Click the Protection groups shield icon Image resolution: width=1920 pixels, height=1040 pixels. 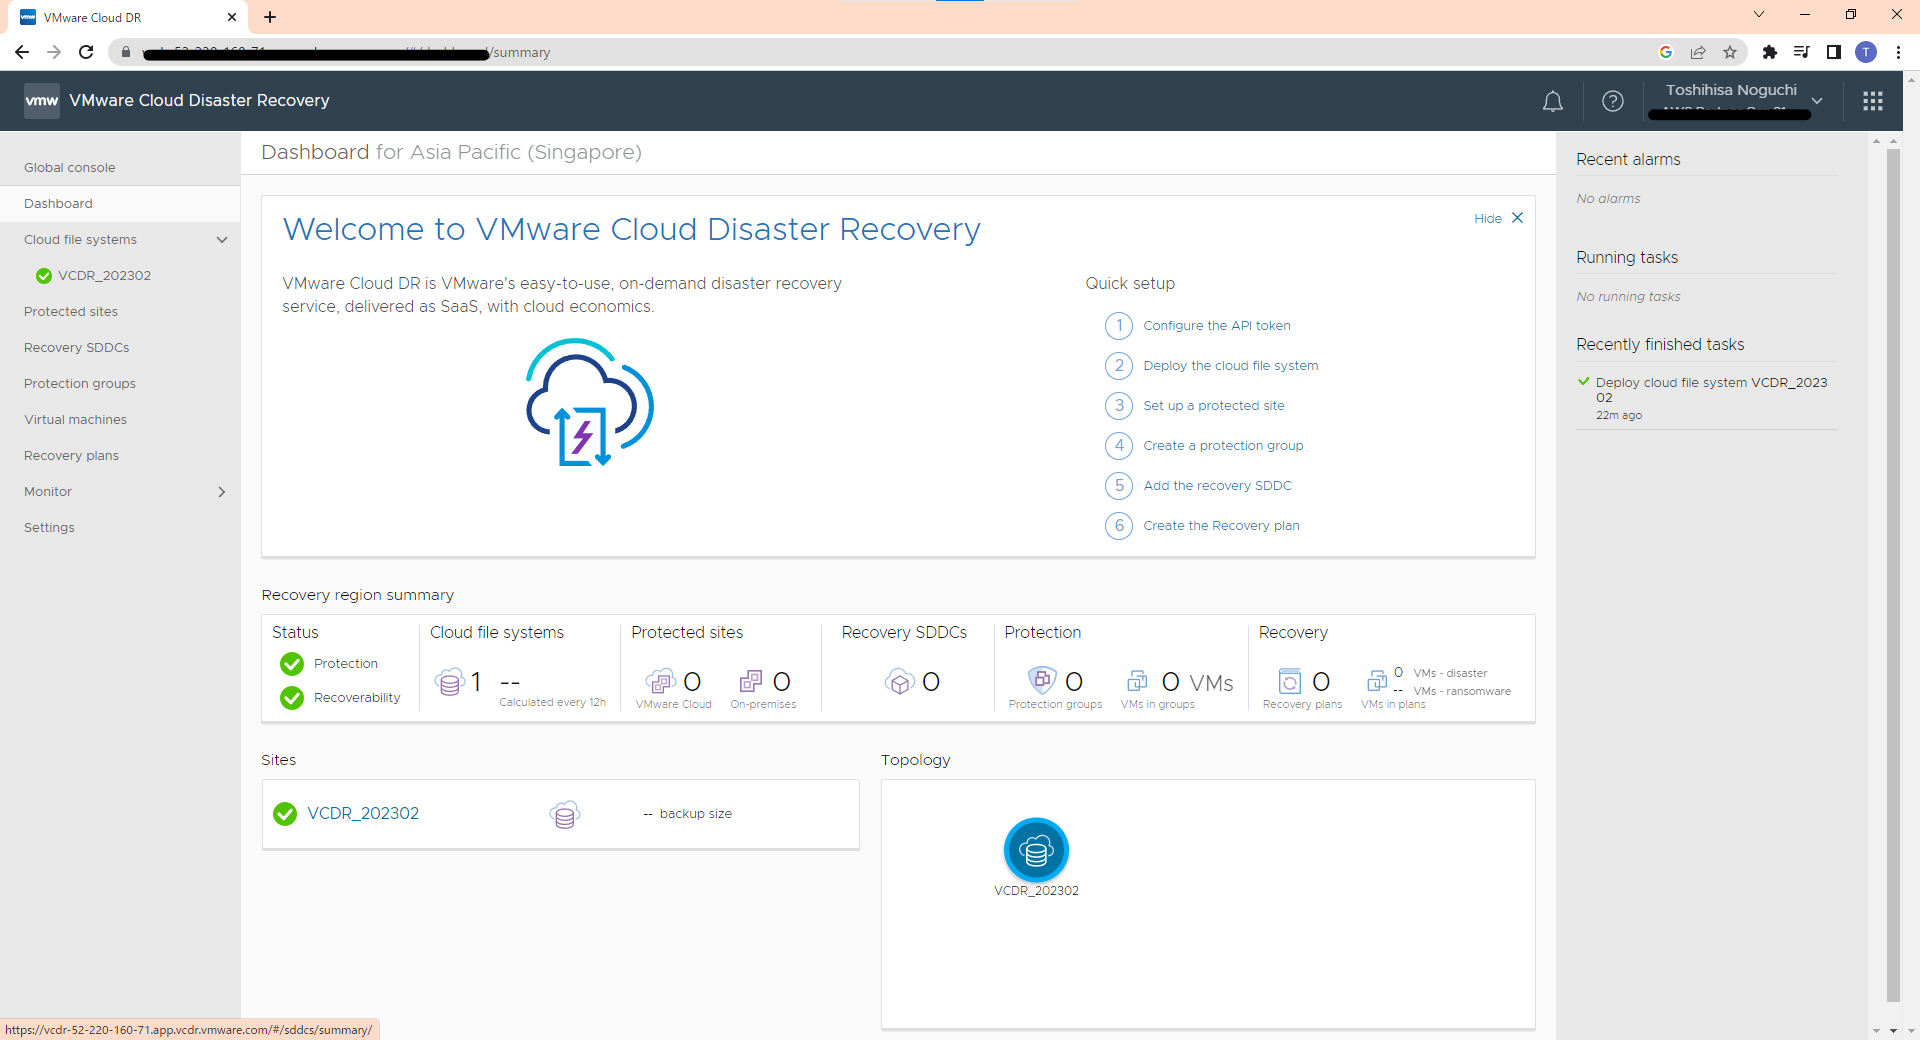(1042, 681)
